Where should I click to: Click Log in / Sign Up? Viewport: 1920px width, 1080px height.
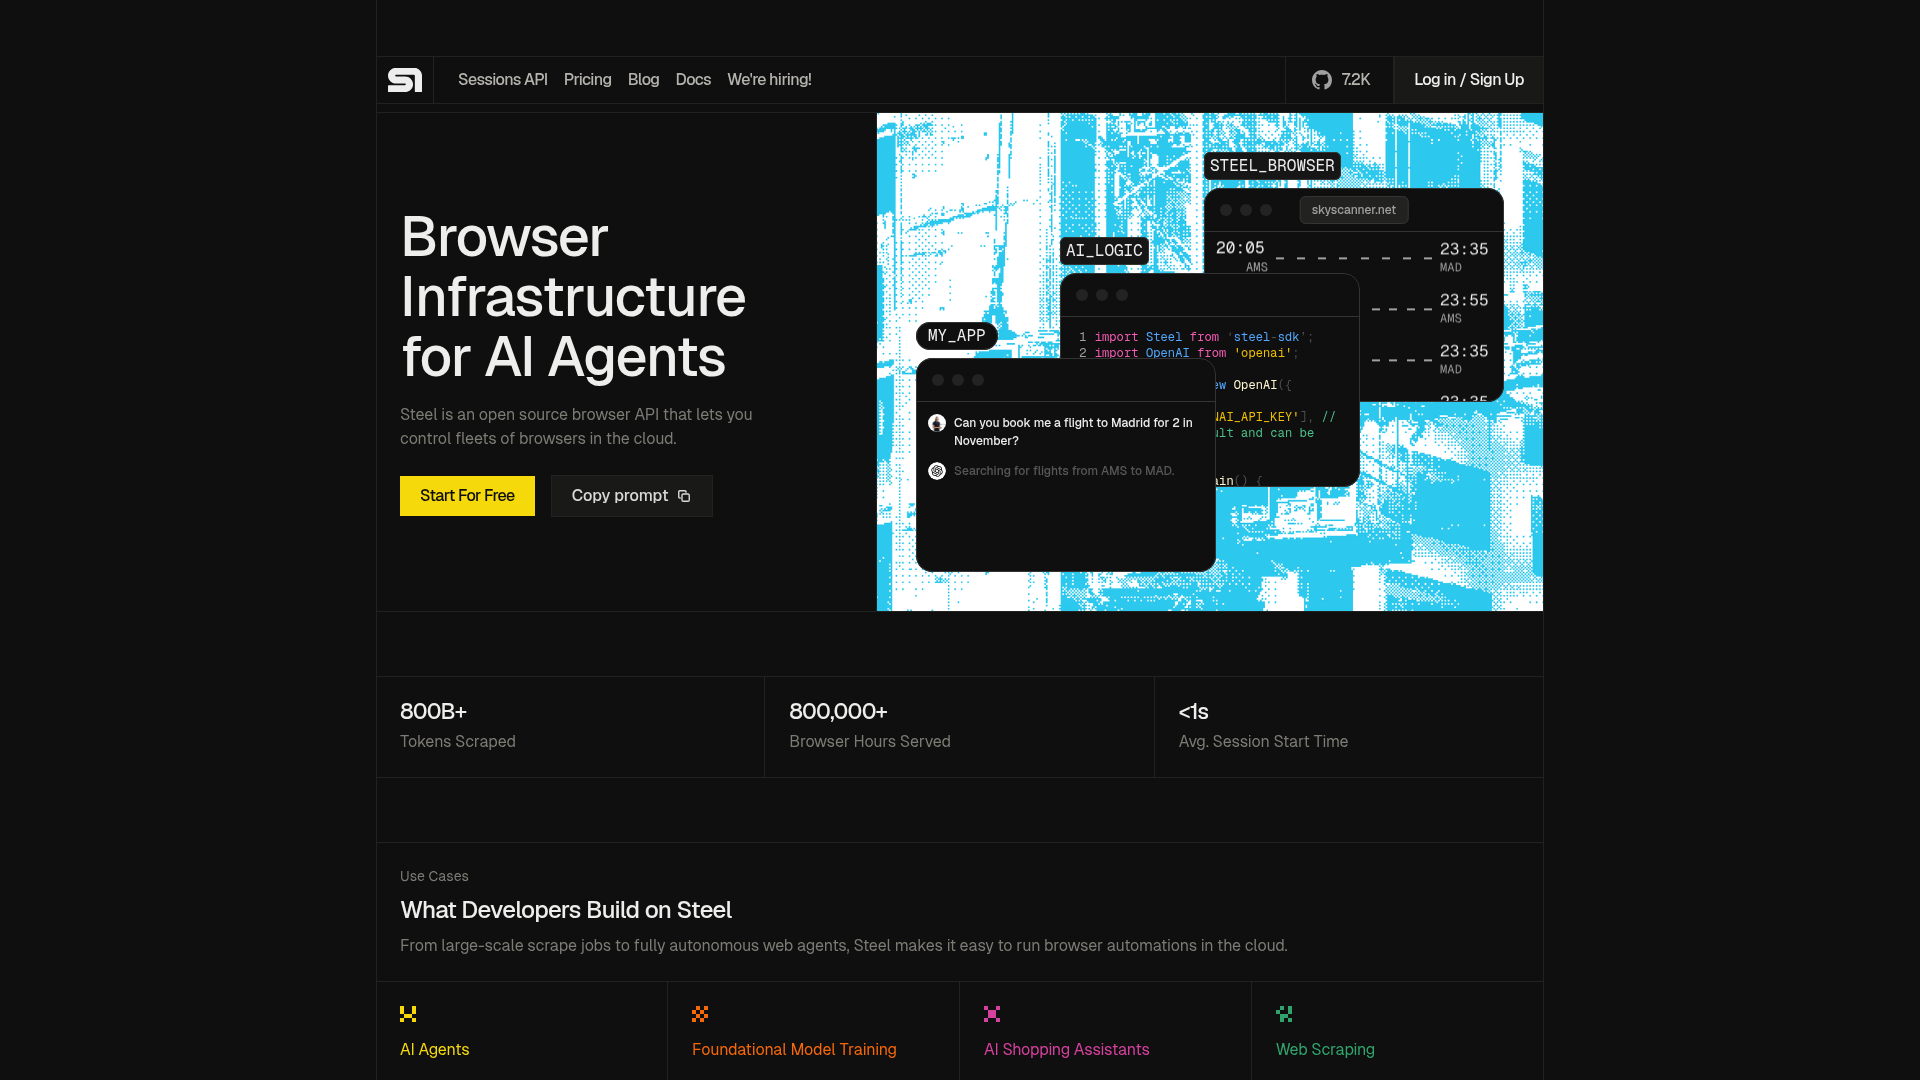click(x=1469, y=80)
